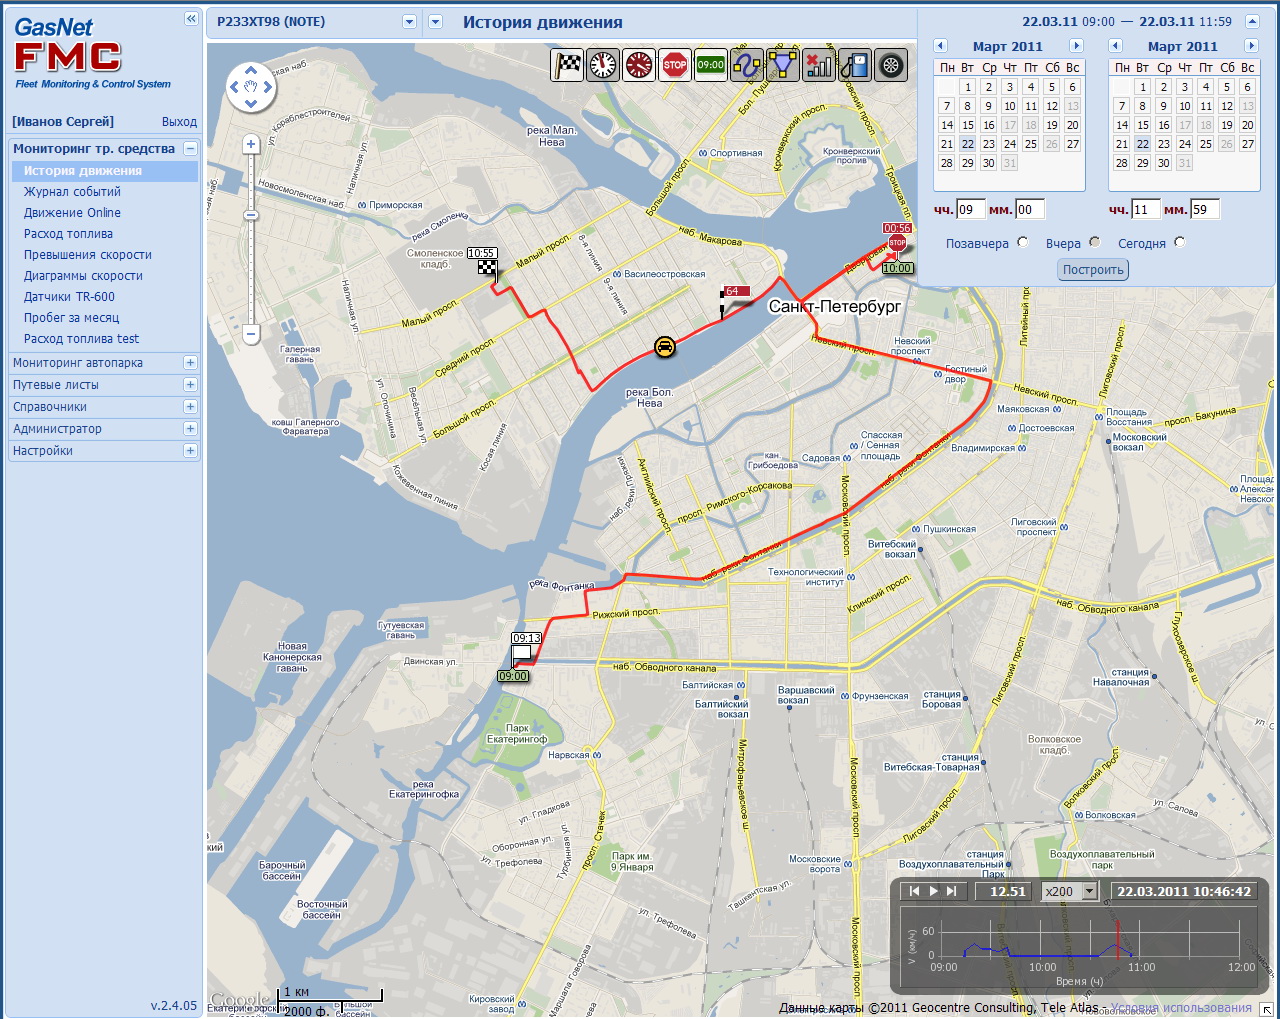Toggle the geofence polygon toolbar icon

point(783,65)
